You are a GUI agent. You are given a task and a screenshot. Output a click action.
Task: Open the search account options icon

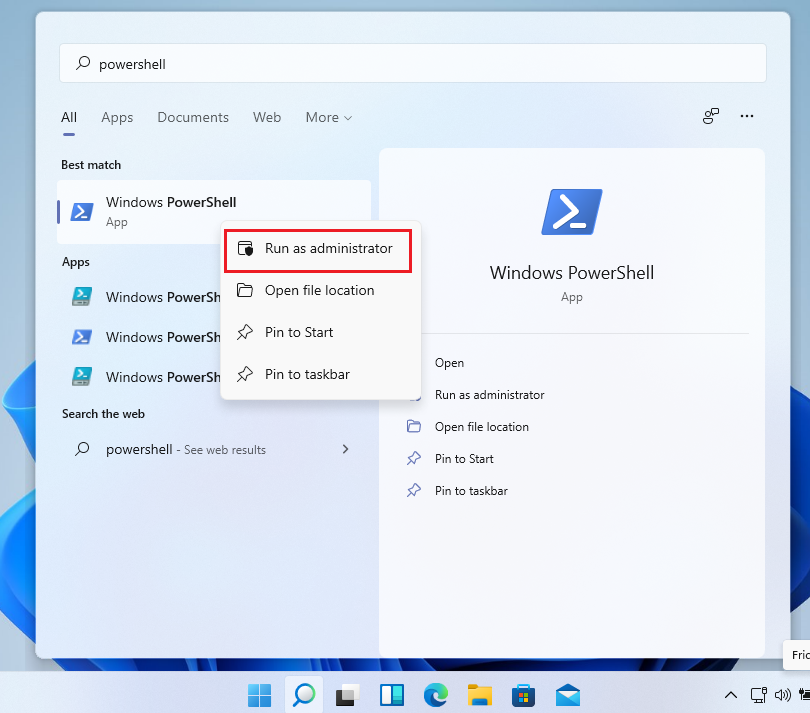(x=710, y=116)
